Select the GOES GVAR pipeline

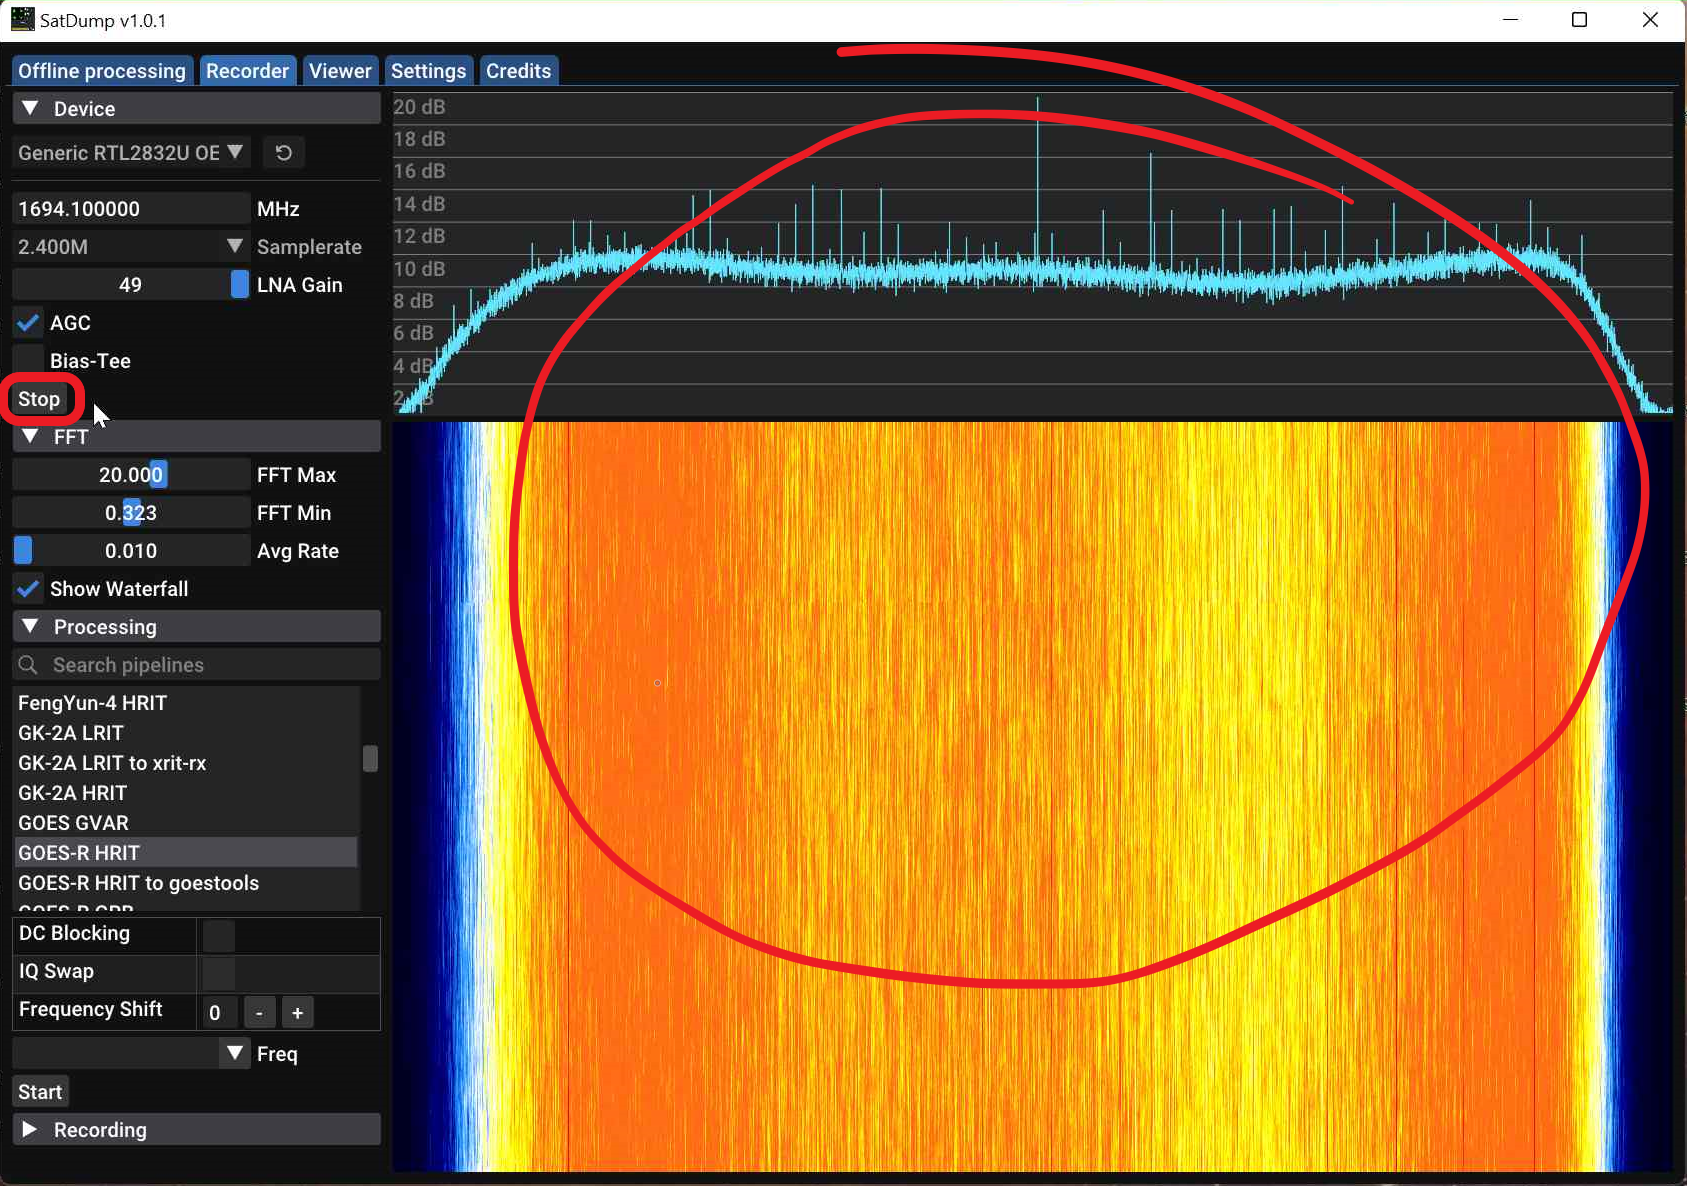74,823
